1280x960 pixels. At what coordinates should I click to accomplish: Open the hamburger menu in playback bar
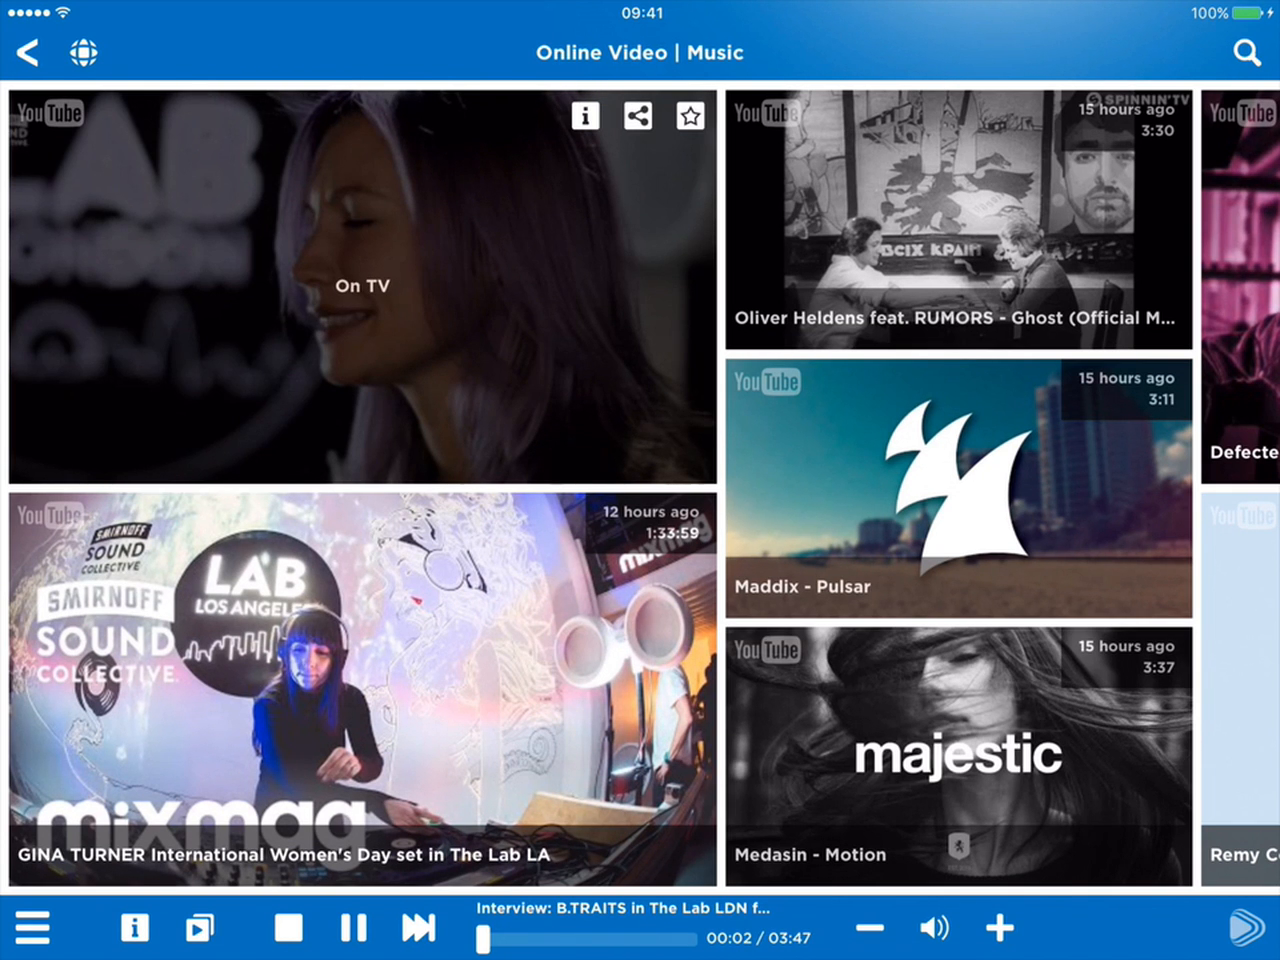coord(33,928)
